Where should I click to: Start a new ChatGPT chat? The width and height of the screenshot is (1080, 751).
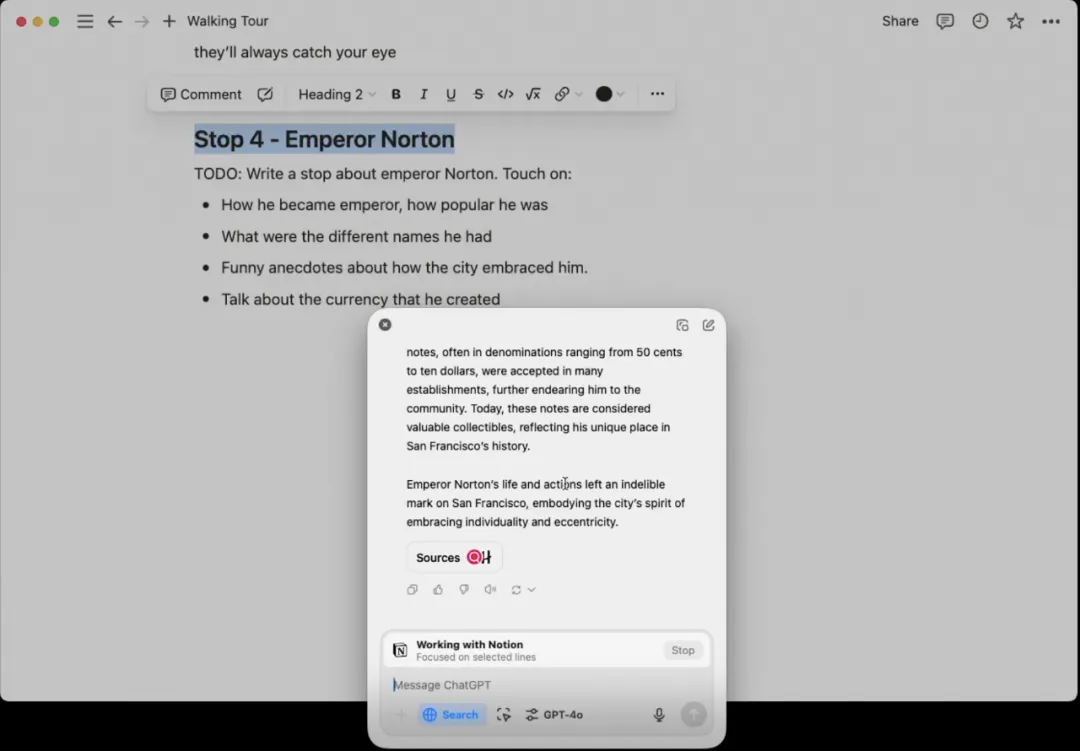[x=708, y=325]
